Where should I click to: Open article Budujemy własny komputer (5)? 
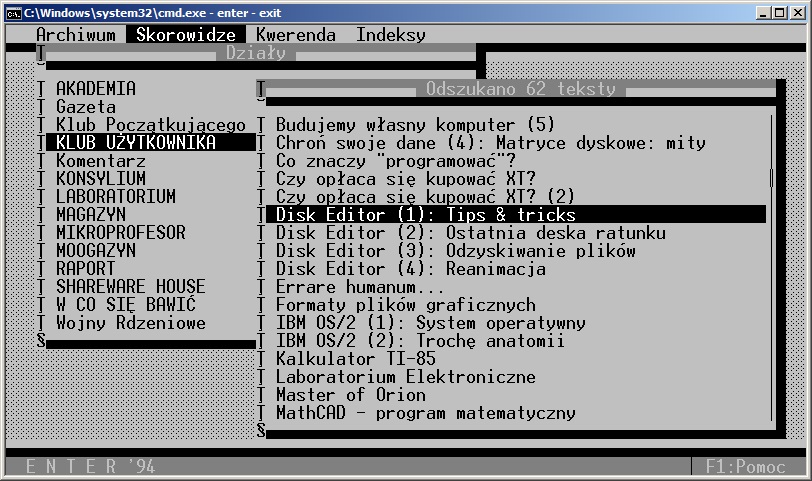point(415,125)
